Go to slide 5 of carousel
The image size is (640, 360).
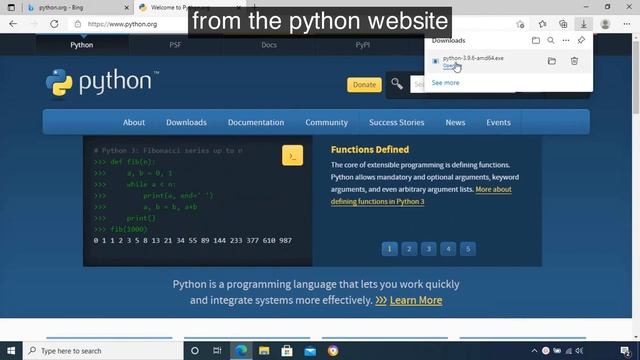point(468,249)
